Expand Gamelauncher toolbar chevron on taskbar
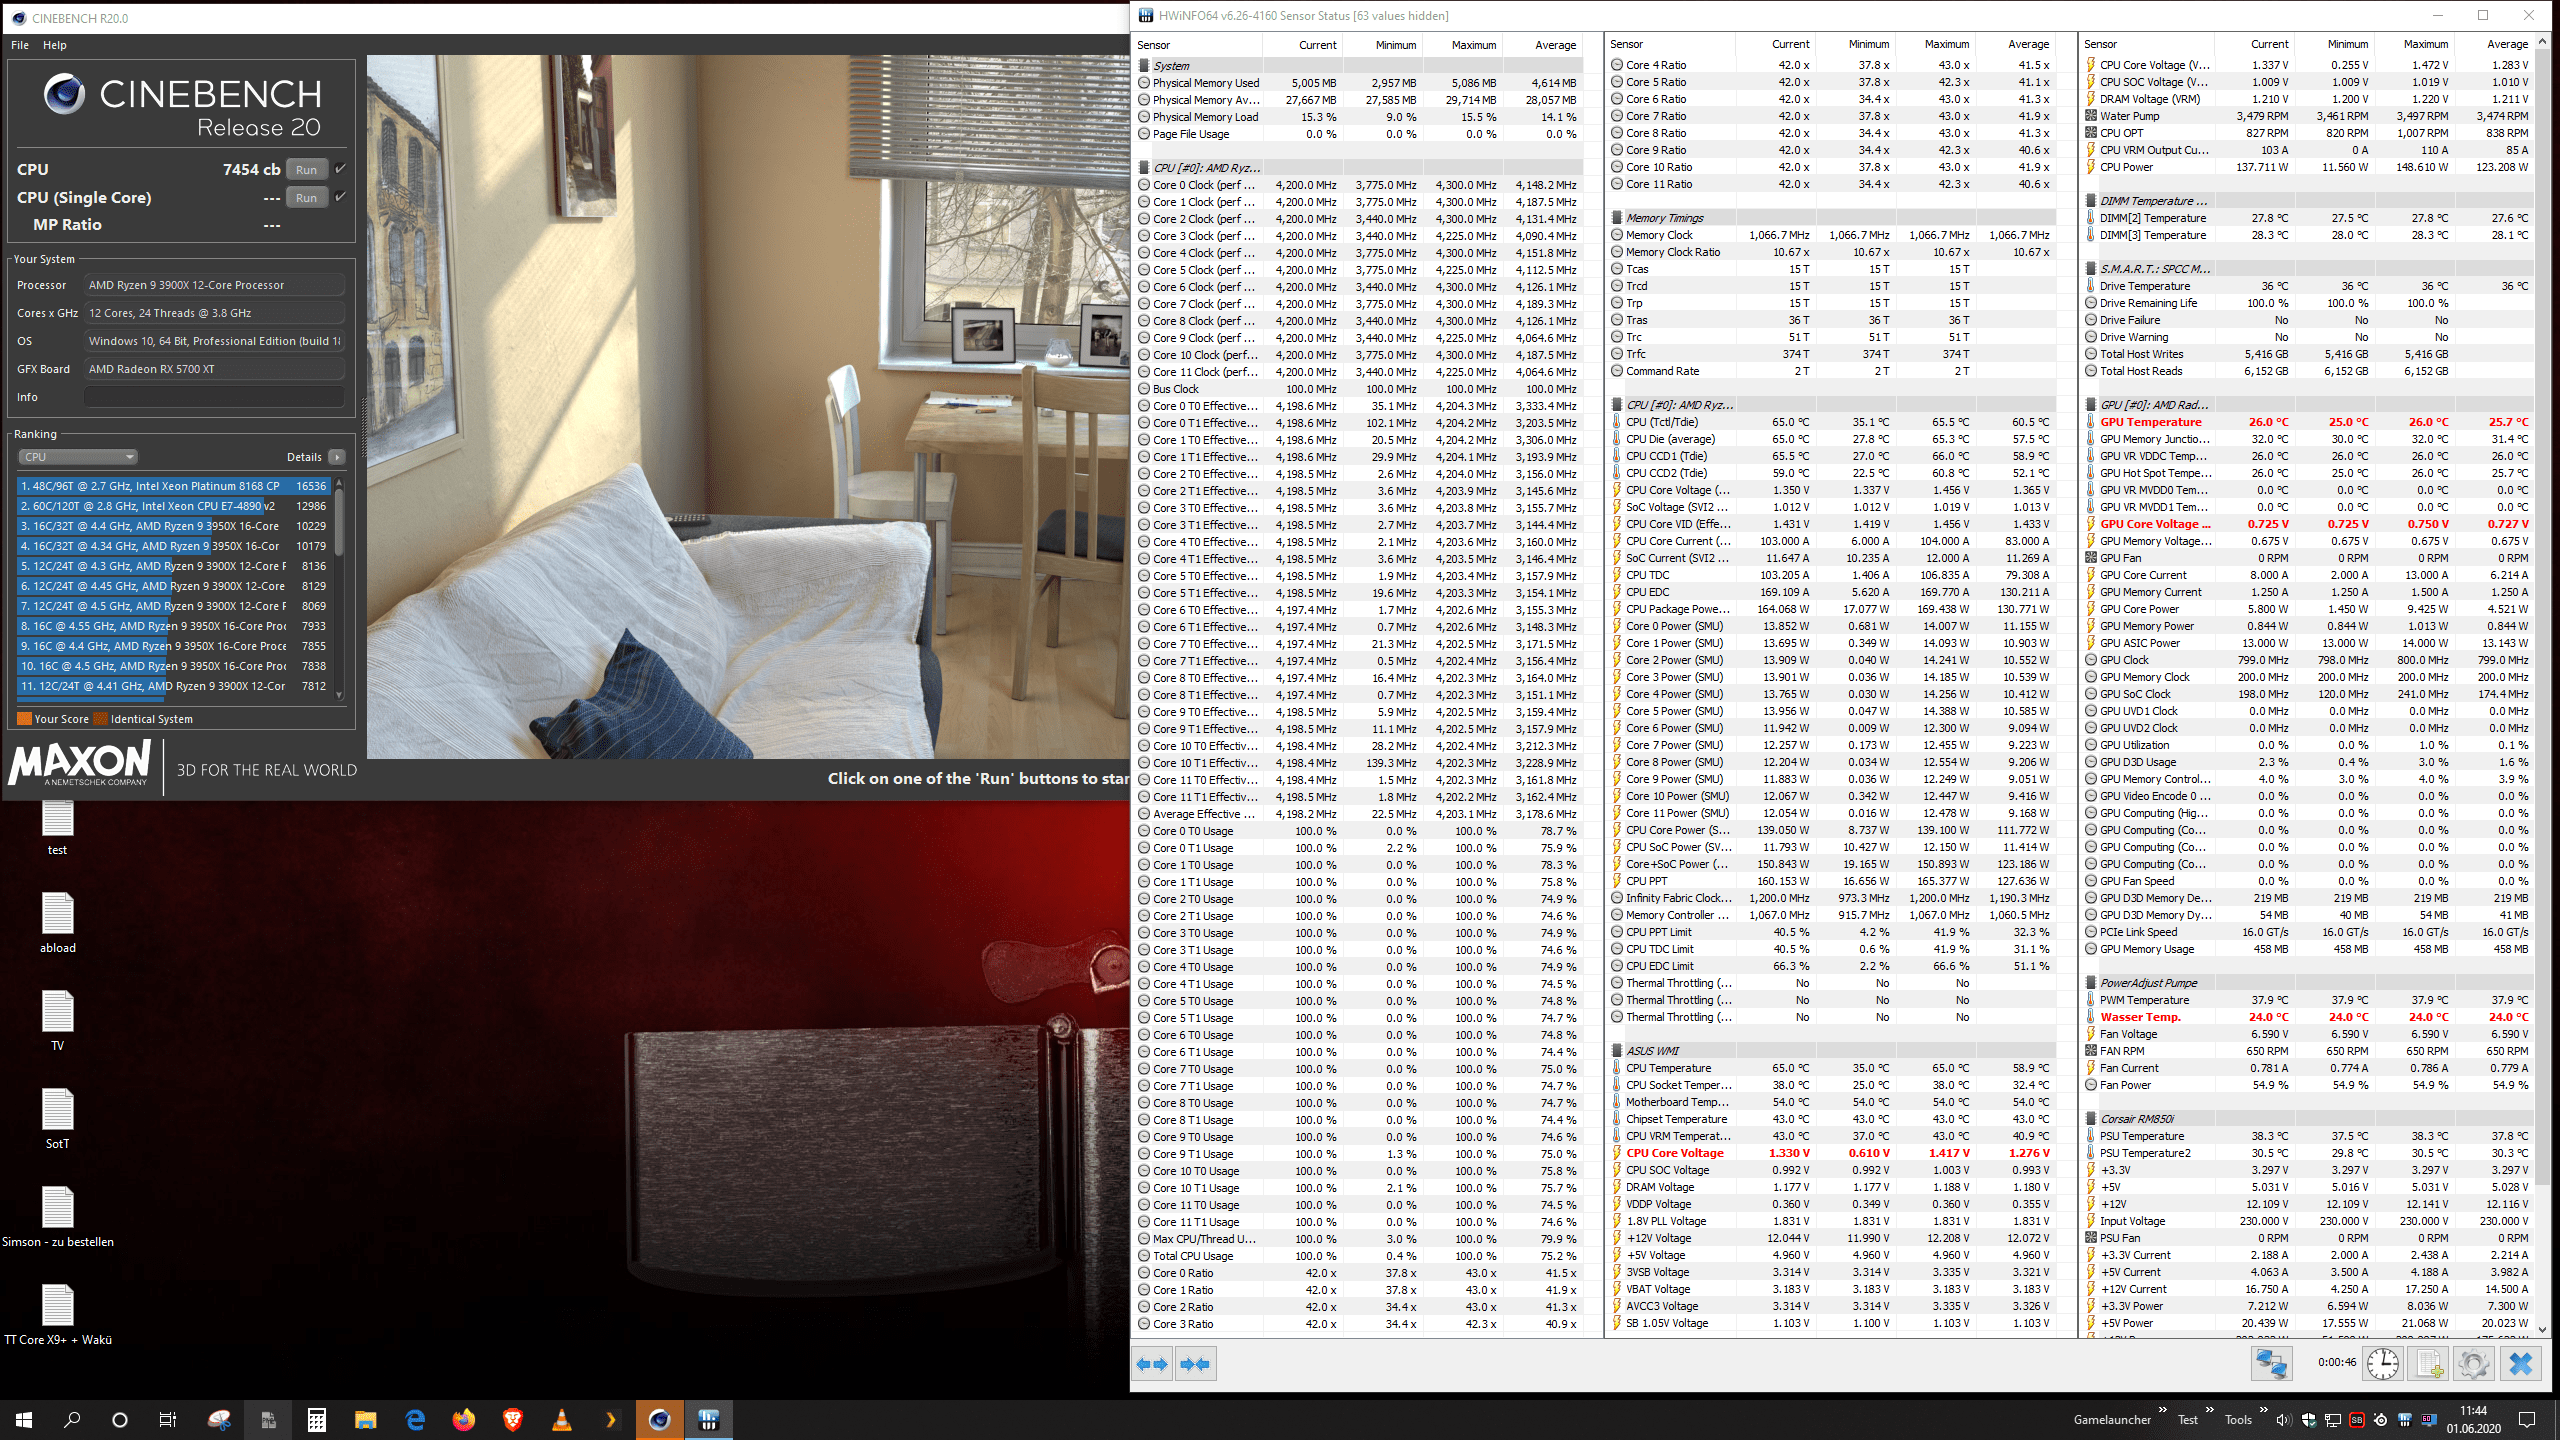The width and height of the screenshot is (2560, 1440). (x=2163, y=1411)
